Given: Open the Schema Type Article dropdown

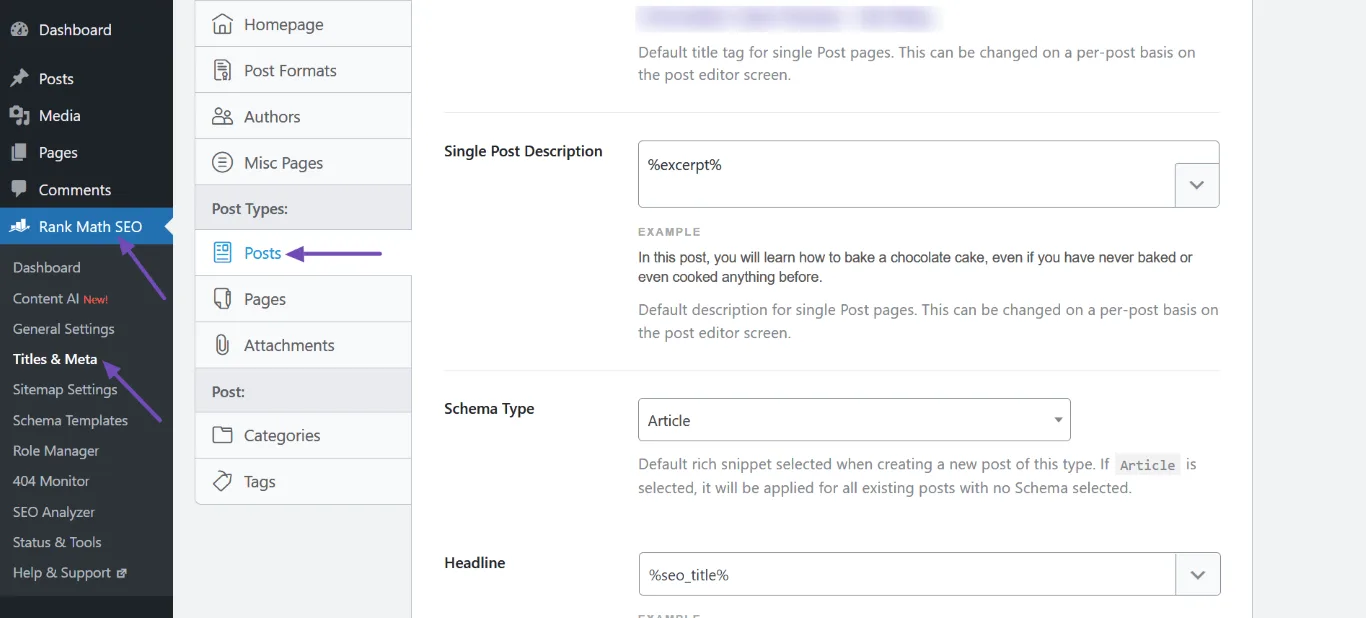Looking at the screenshot, I should point(854,420).
